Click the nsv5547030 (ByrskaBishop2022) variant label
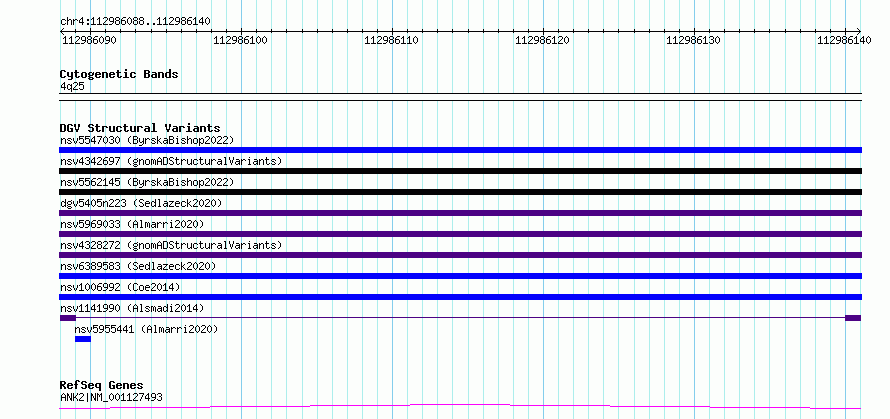Viewport: 890px width, 419px height. pos(147,140)
